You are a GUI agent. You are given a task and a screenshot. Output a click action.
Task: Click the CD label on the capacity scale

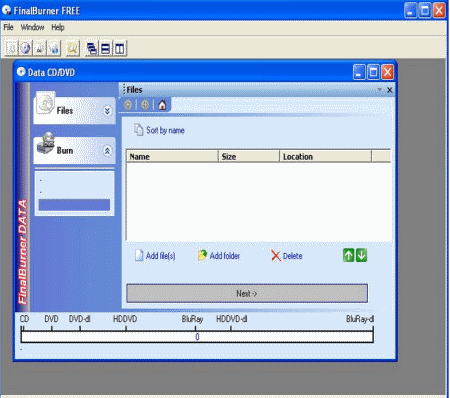pyautogui.click(x=24, y=319)
